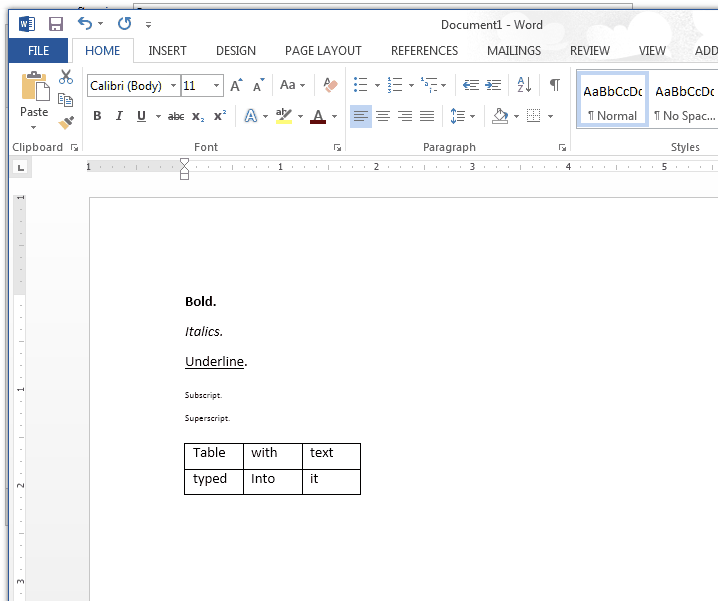This screenshot has width=718, height=601.
Task: Toggle Bold formatting button
Action: (x=97, y=117)
